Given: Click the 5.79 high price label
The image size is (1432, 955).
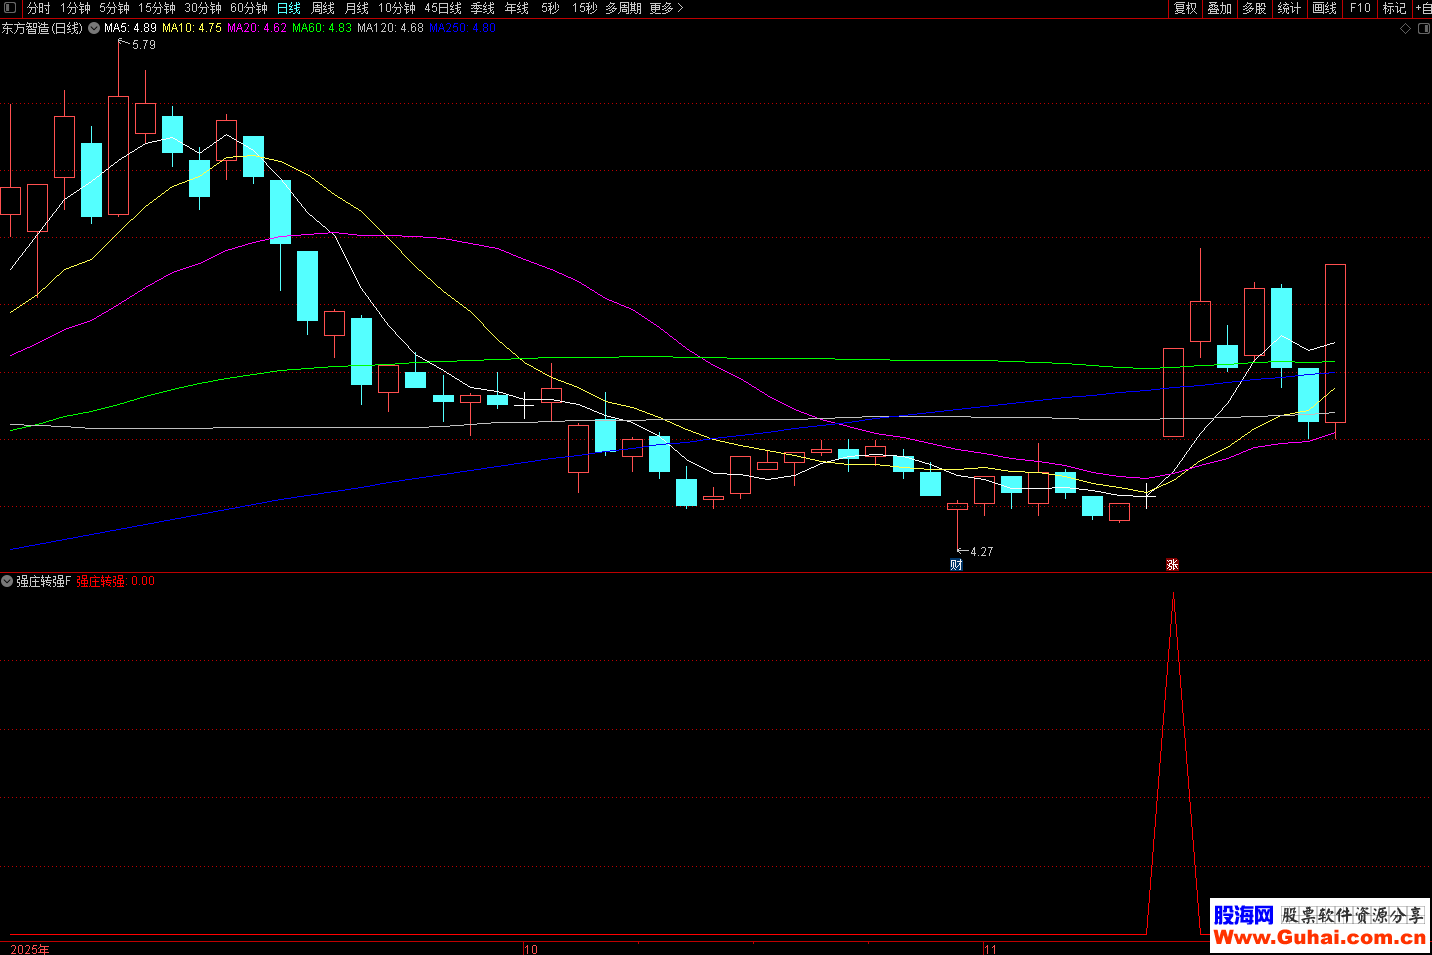Looking at the screenshot, I should 144,45.
